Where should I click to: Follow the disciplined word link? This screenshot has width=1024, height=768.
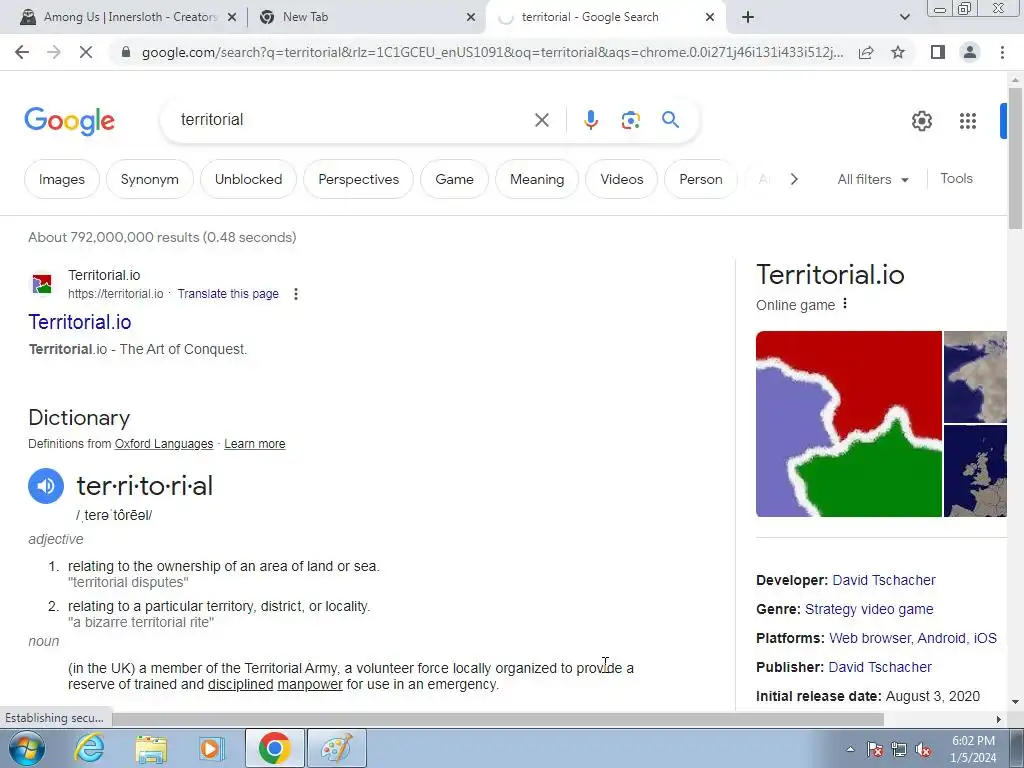240,684
